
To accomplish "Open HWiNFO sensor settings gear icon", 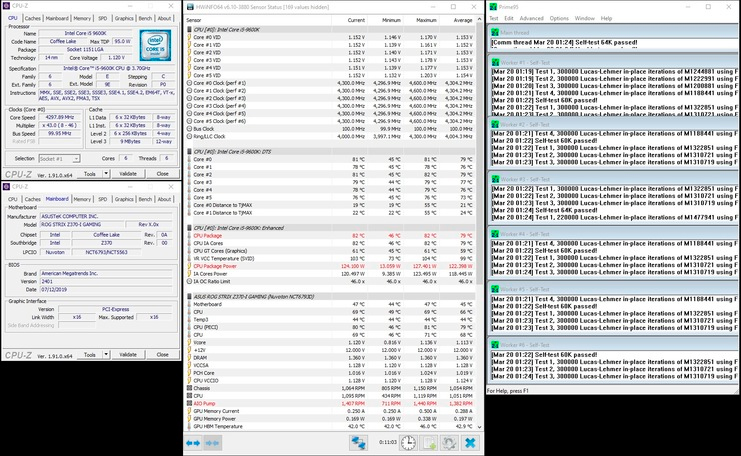I will click(448, 443).
